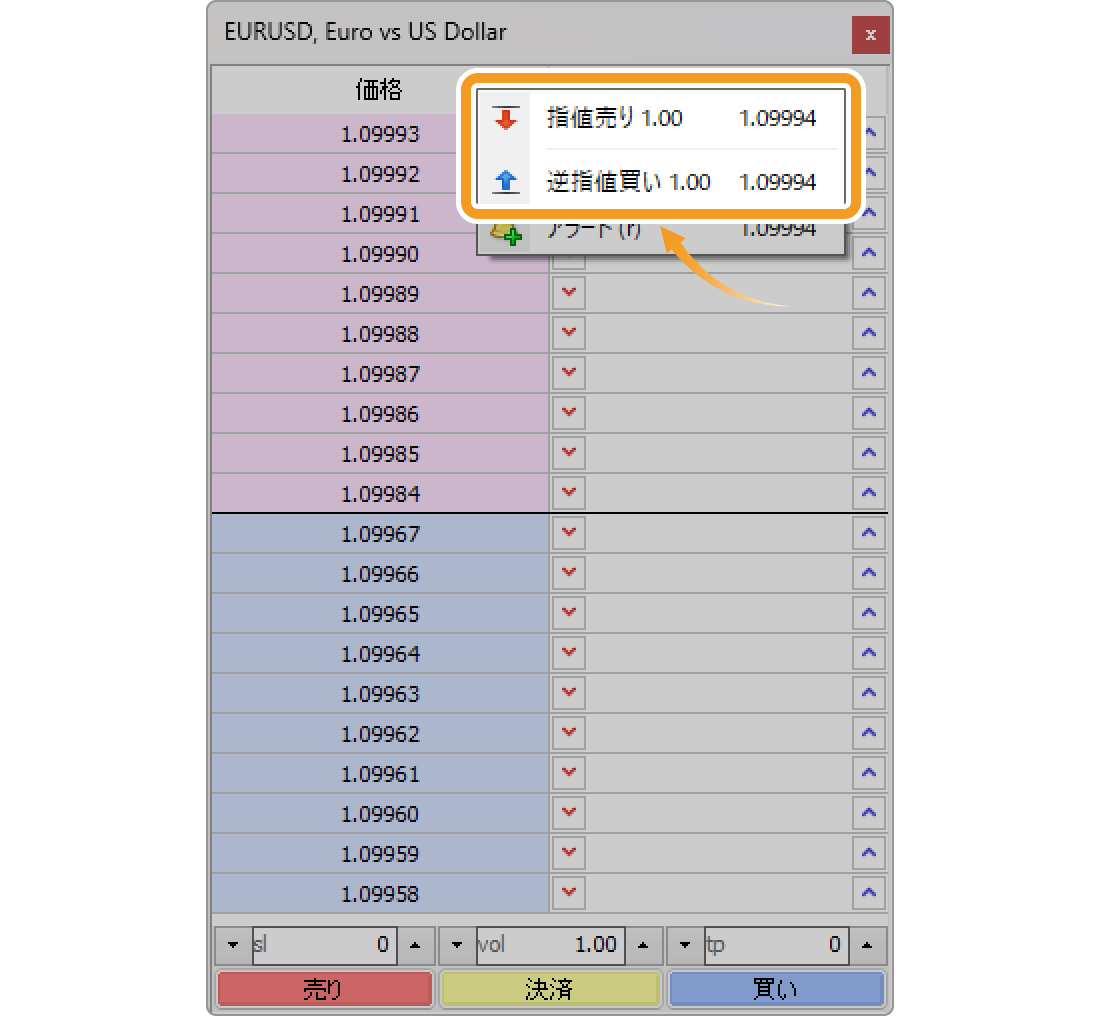Click red sell arrow on the 1.09967 row
Viewport: 1100px width, 1016px height.
568,533
